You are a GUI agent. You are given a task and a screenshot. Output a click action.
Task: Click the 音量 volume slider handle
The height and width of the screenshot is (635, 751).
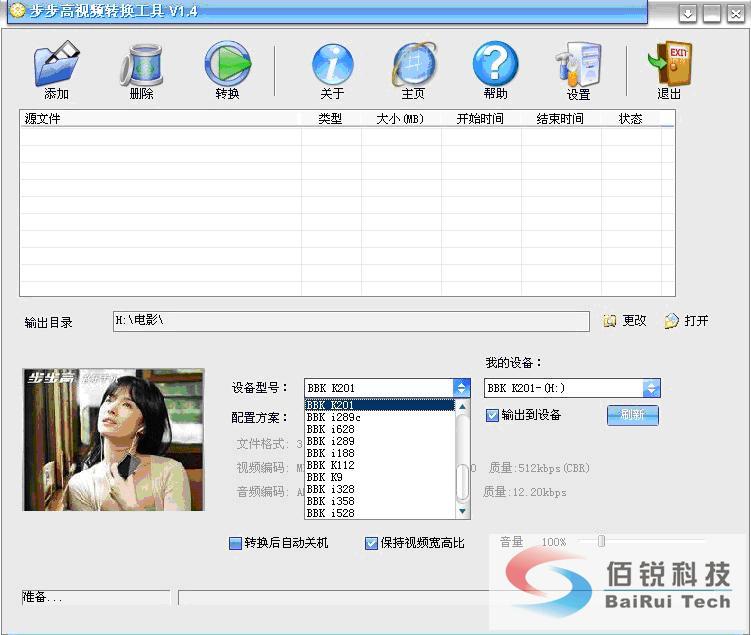click(602, 541)
